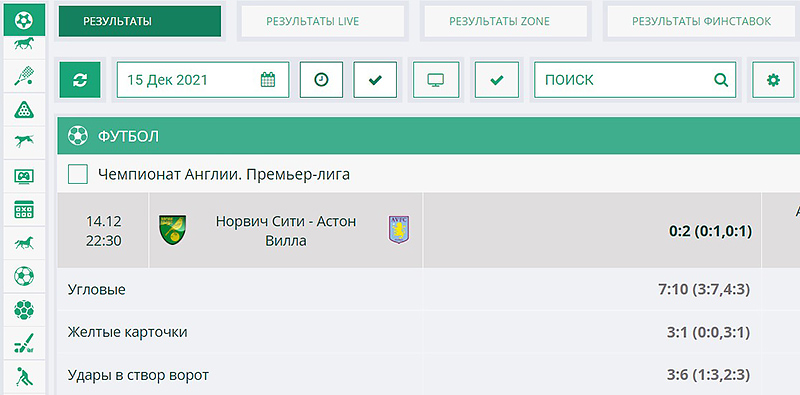
Task: Click the yellow cards result 3:1 (0:0,3:1)
Action: point(709,333)
